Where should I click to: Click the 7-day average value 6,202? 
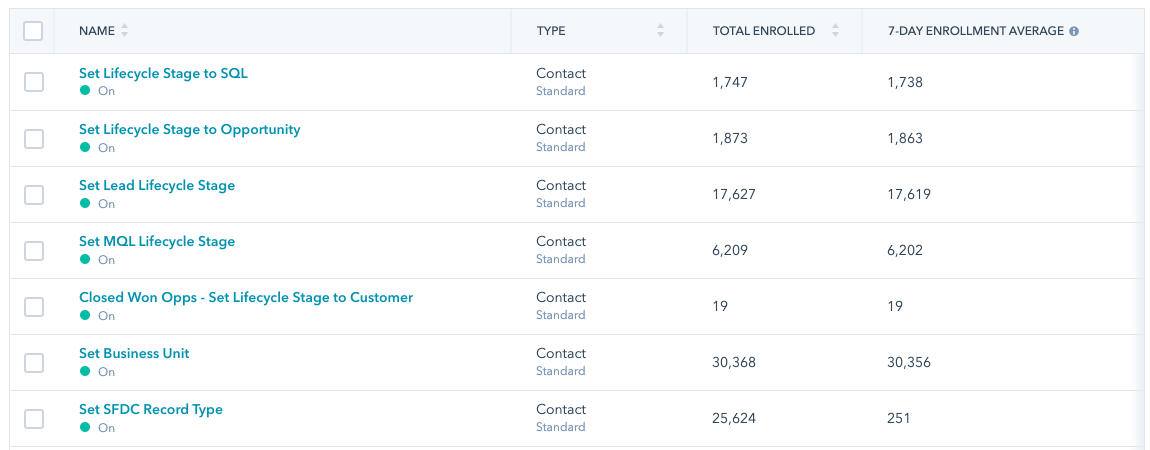tap(905, 251)
